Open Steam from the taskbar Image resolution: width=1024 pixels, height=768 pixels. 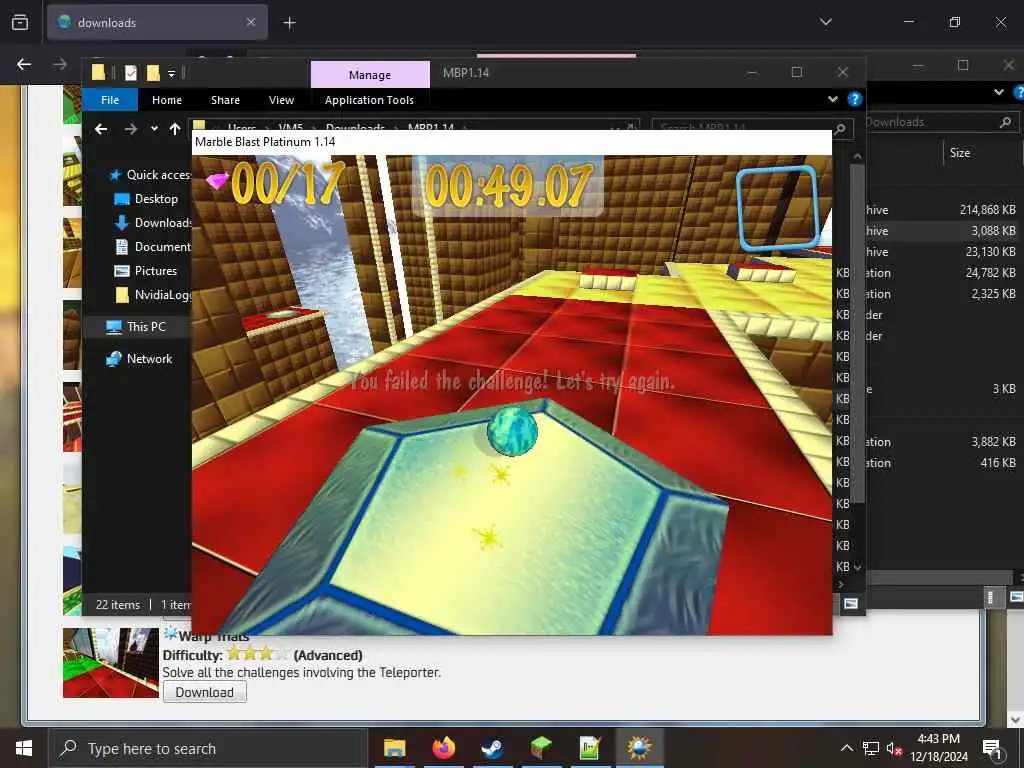492,748
